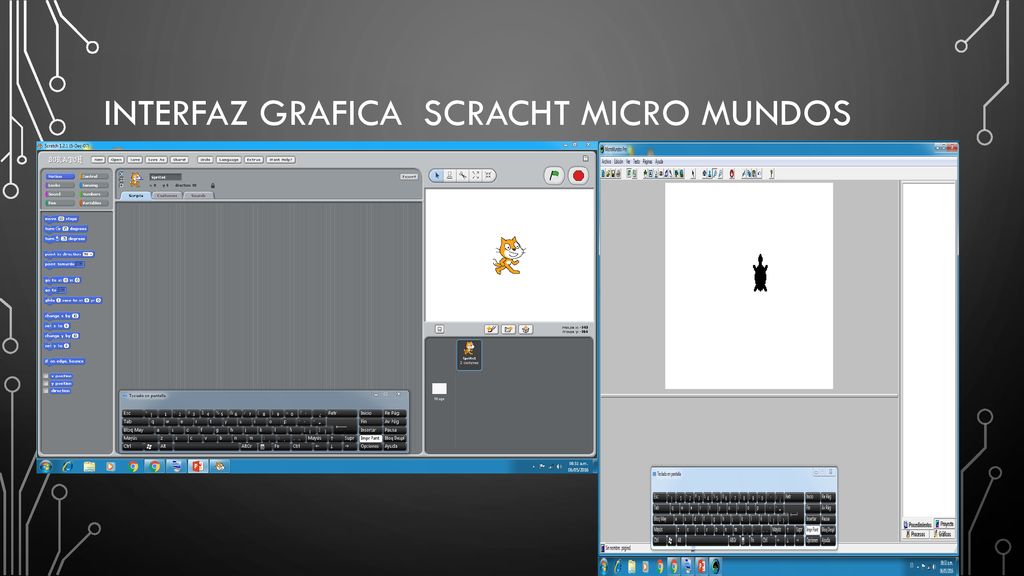
Task: Click the surprise sprite icon
Action: point(525,329)
